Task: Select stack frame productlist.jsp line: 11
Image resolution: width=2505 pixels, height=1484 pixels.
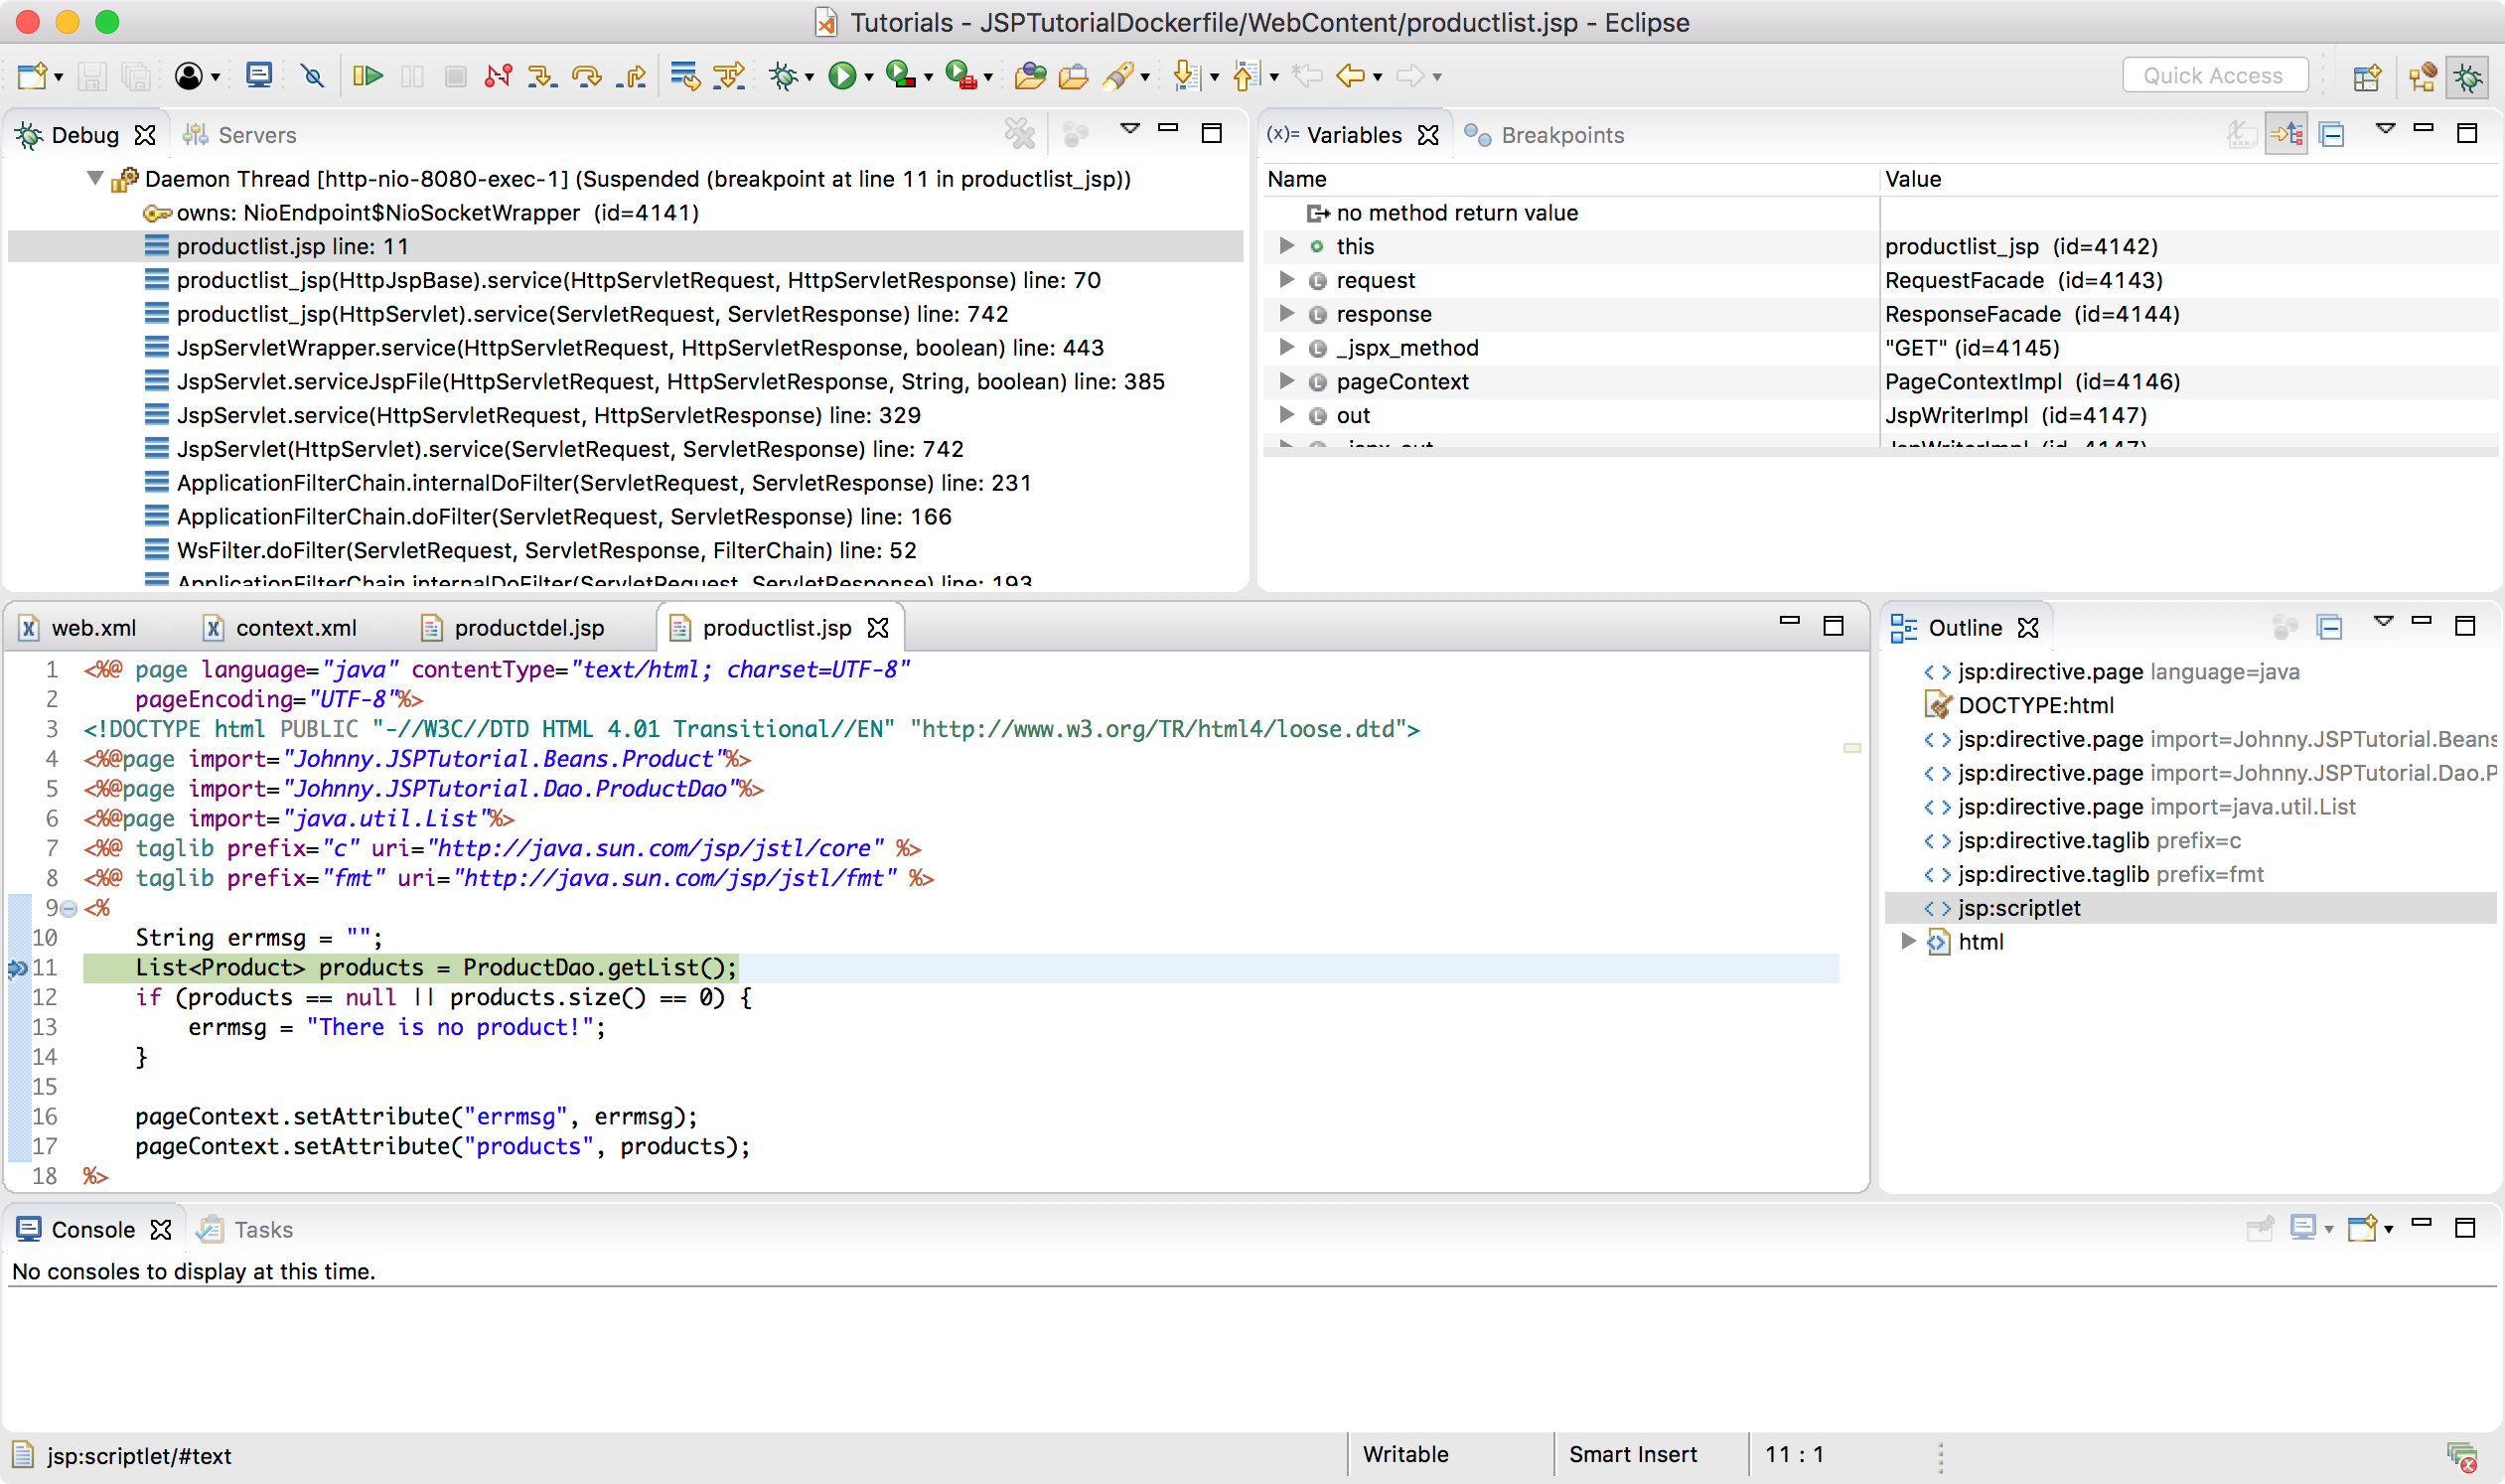Action: tap(625, 246)
